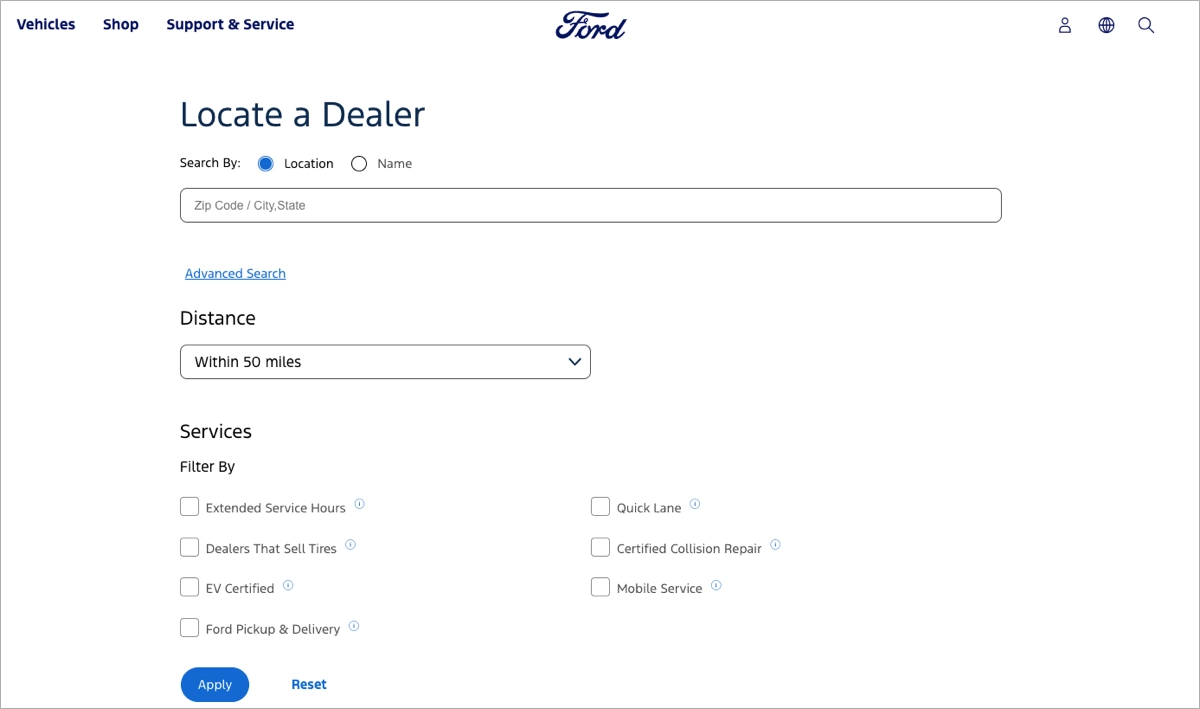Screen dimensions: 1200x709
Task: Click info icon next to Quick Lane
Action: pyautogui.click(x=695, y=504)
